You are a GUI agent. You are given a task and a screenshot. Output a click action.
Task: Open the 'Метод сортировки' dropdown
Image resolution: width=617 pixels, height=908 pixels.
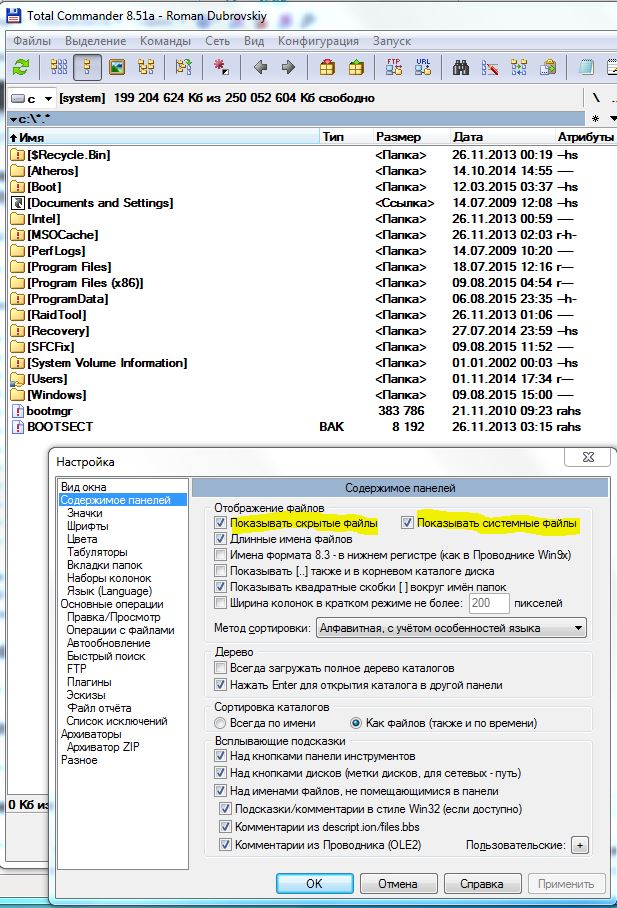pos(578,628)
